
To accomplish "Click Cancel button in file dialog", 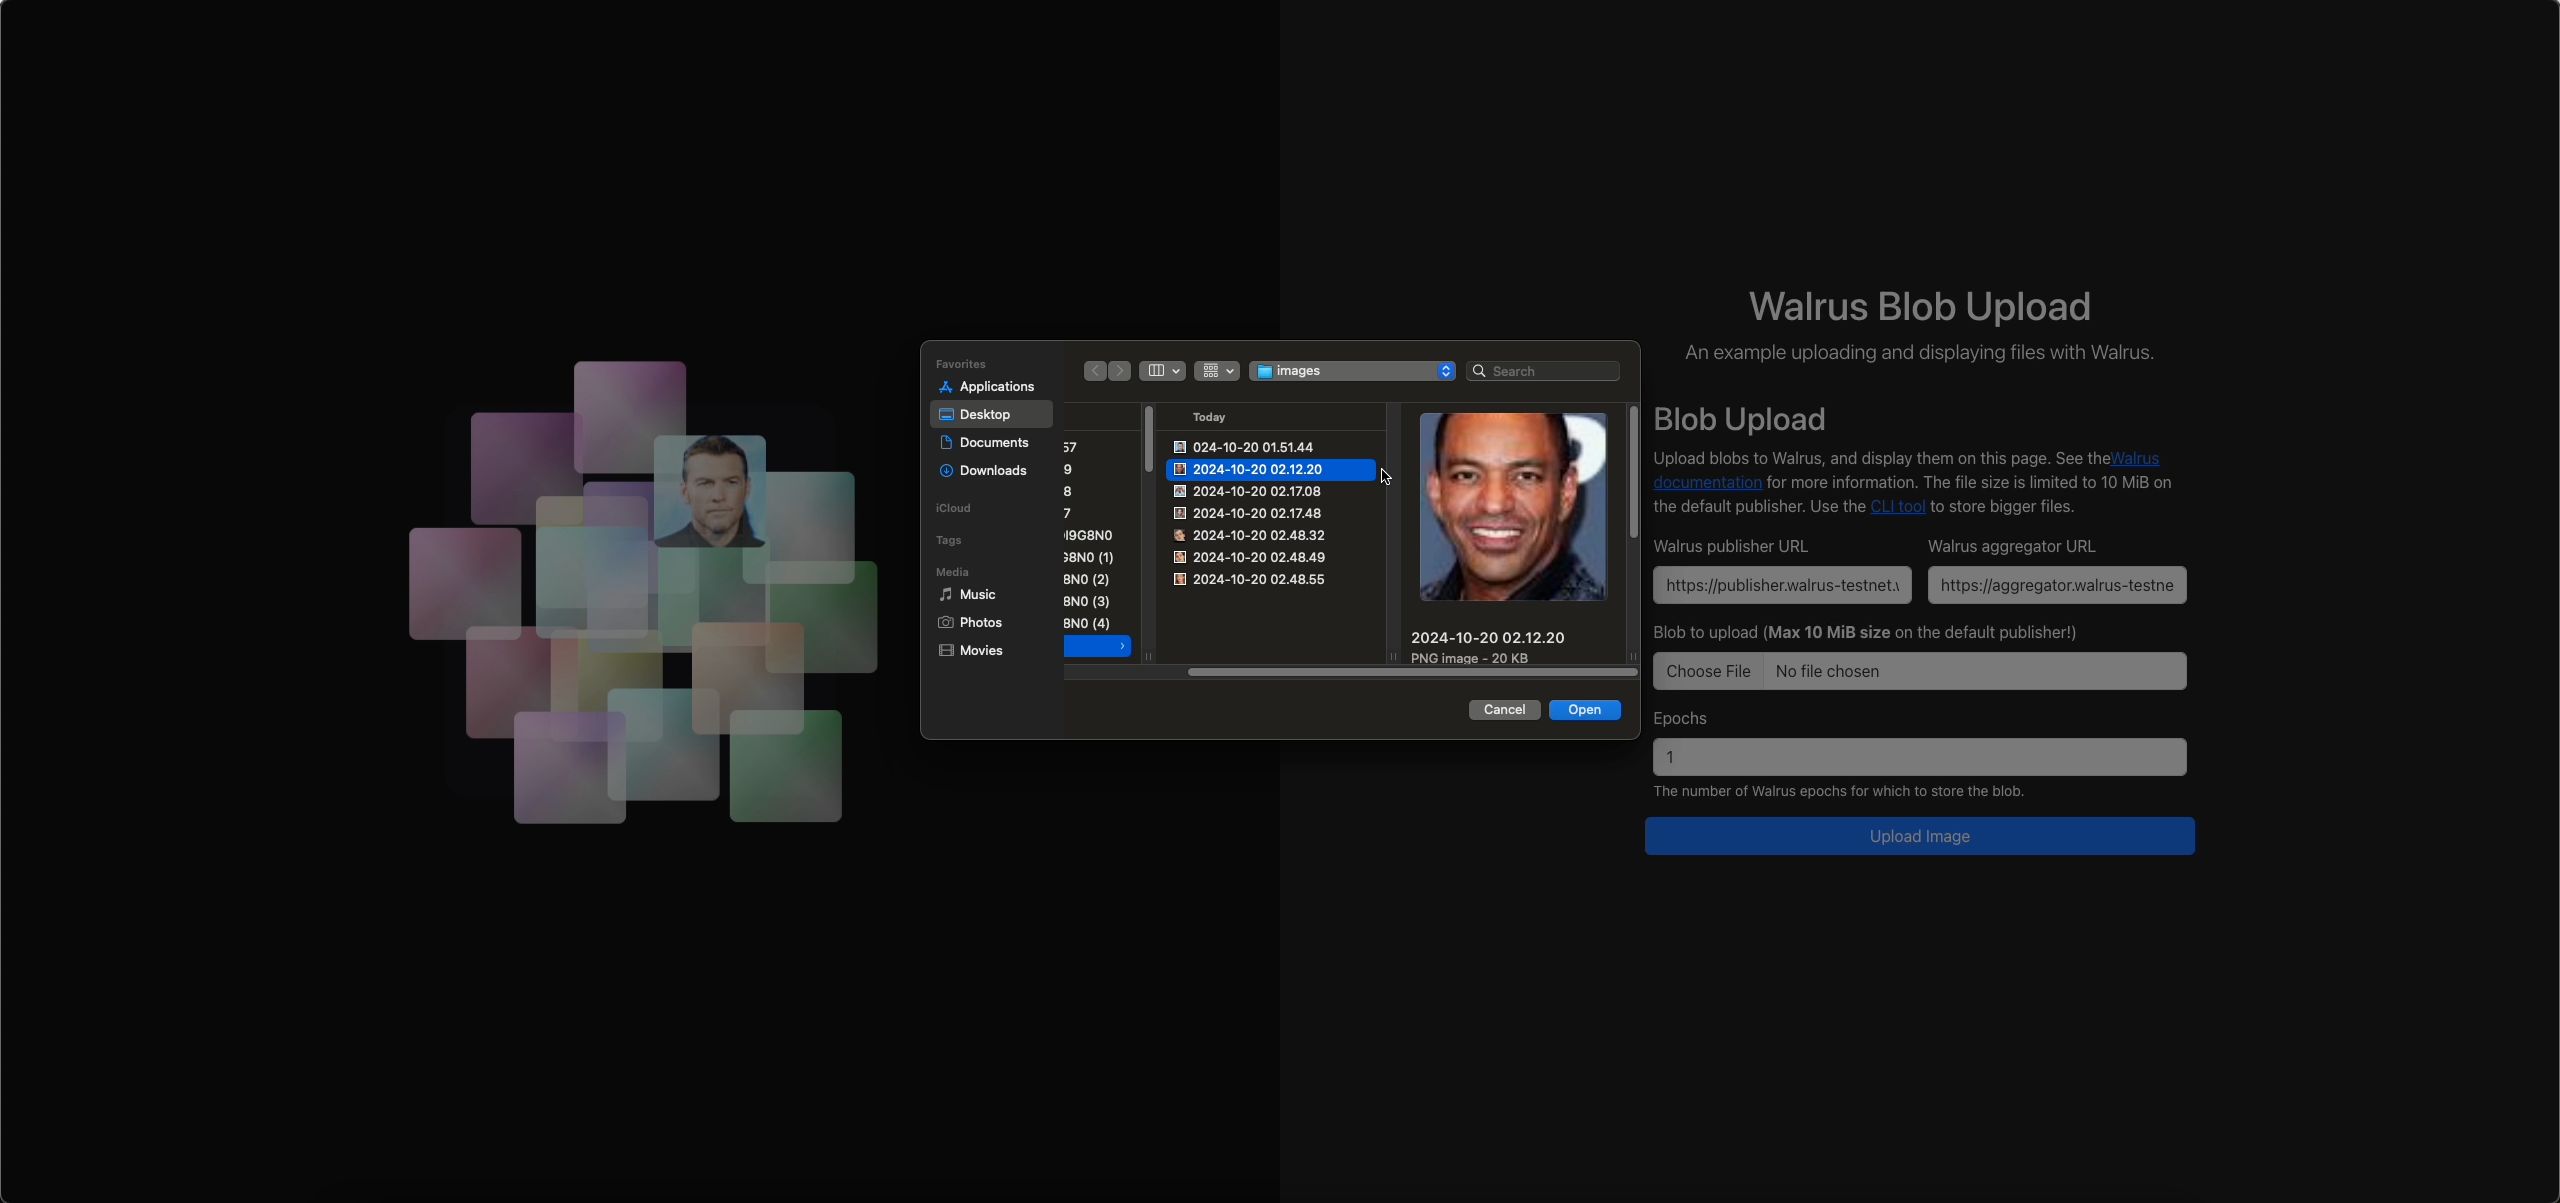I will coord(1502,708).
